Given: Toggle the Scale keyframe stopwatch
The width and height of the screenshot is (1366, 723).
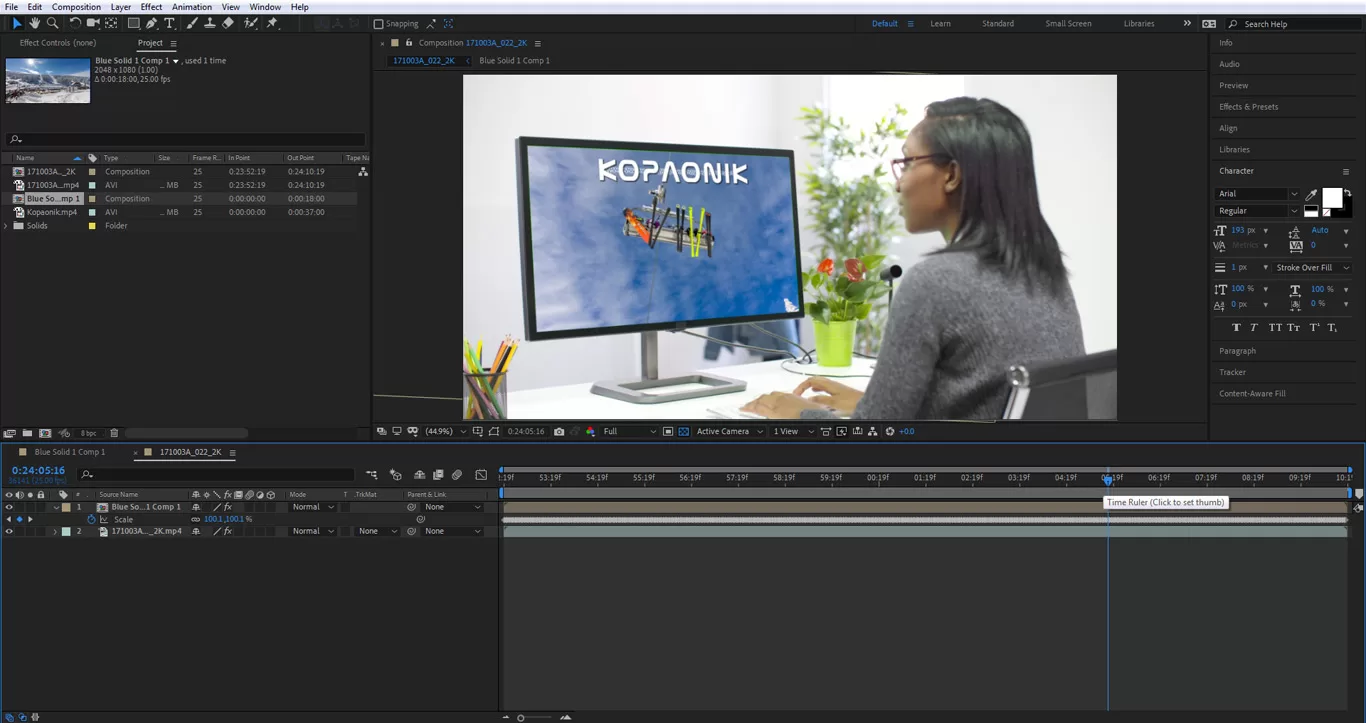Looking at the screenshot, I should click(x=91, y=519).
